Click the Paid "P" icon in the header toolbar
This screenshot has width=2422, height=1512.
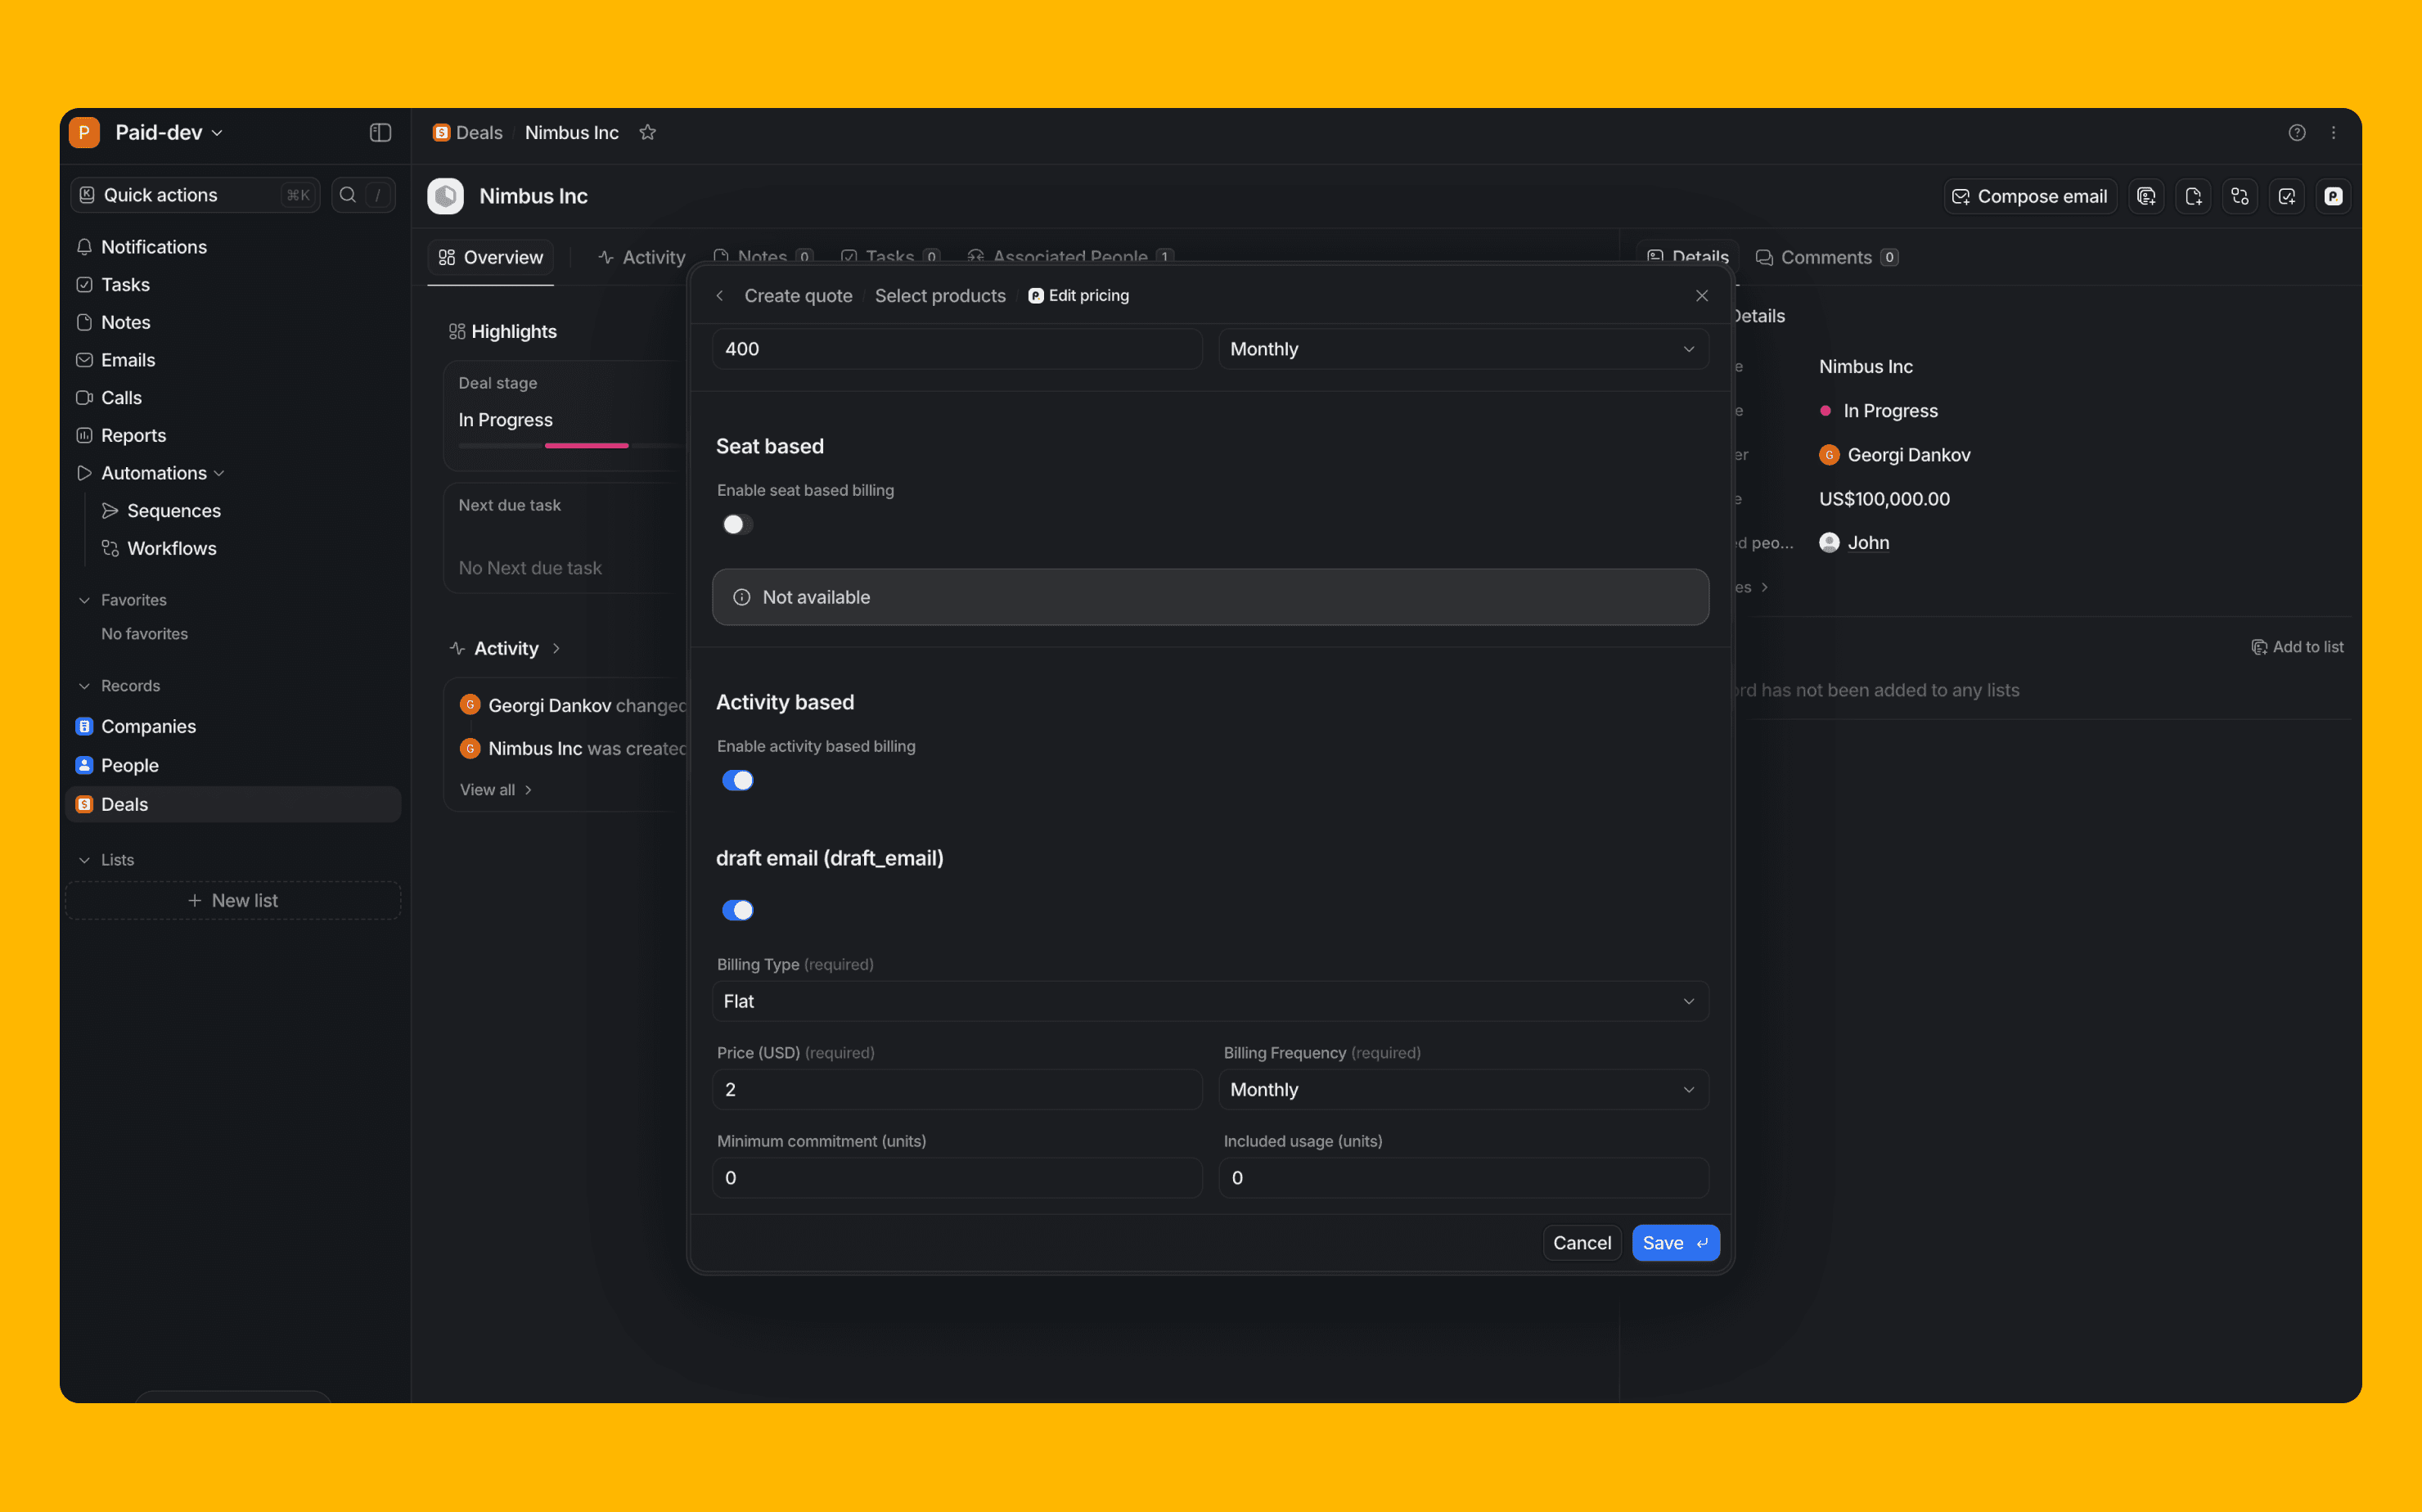pos(2333,197)
